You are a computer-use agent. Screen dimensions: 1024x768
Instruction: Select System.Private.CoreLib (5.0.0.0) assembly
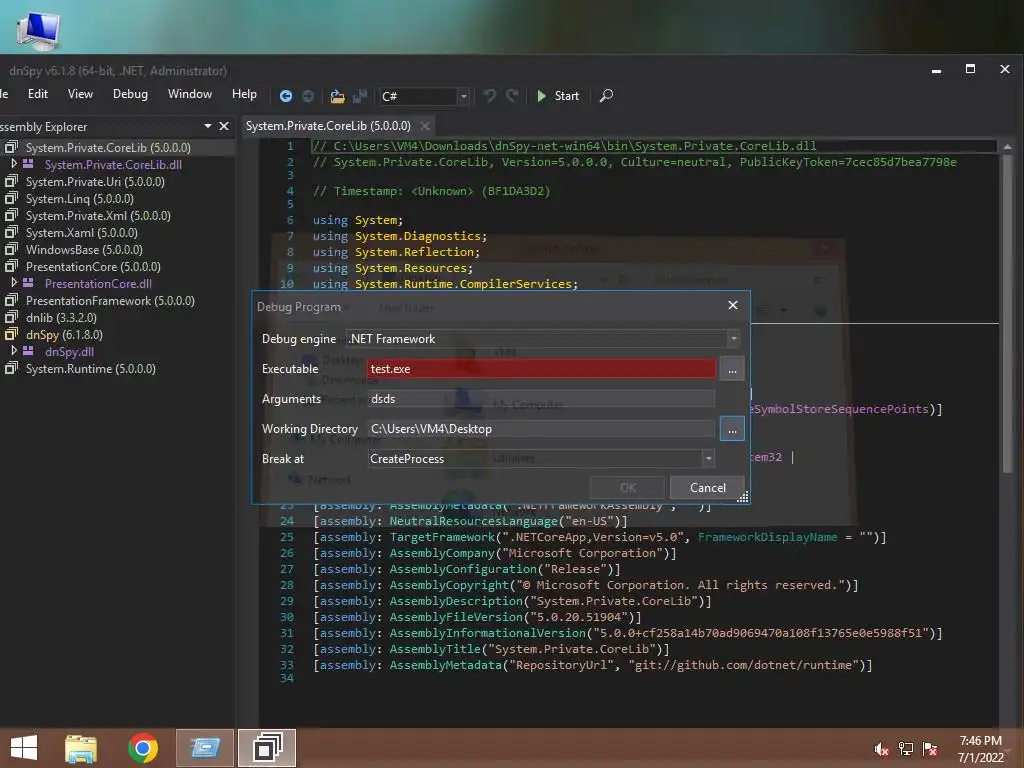point(108,148)
